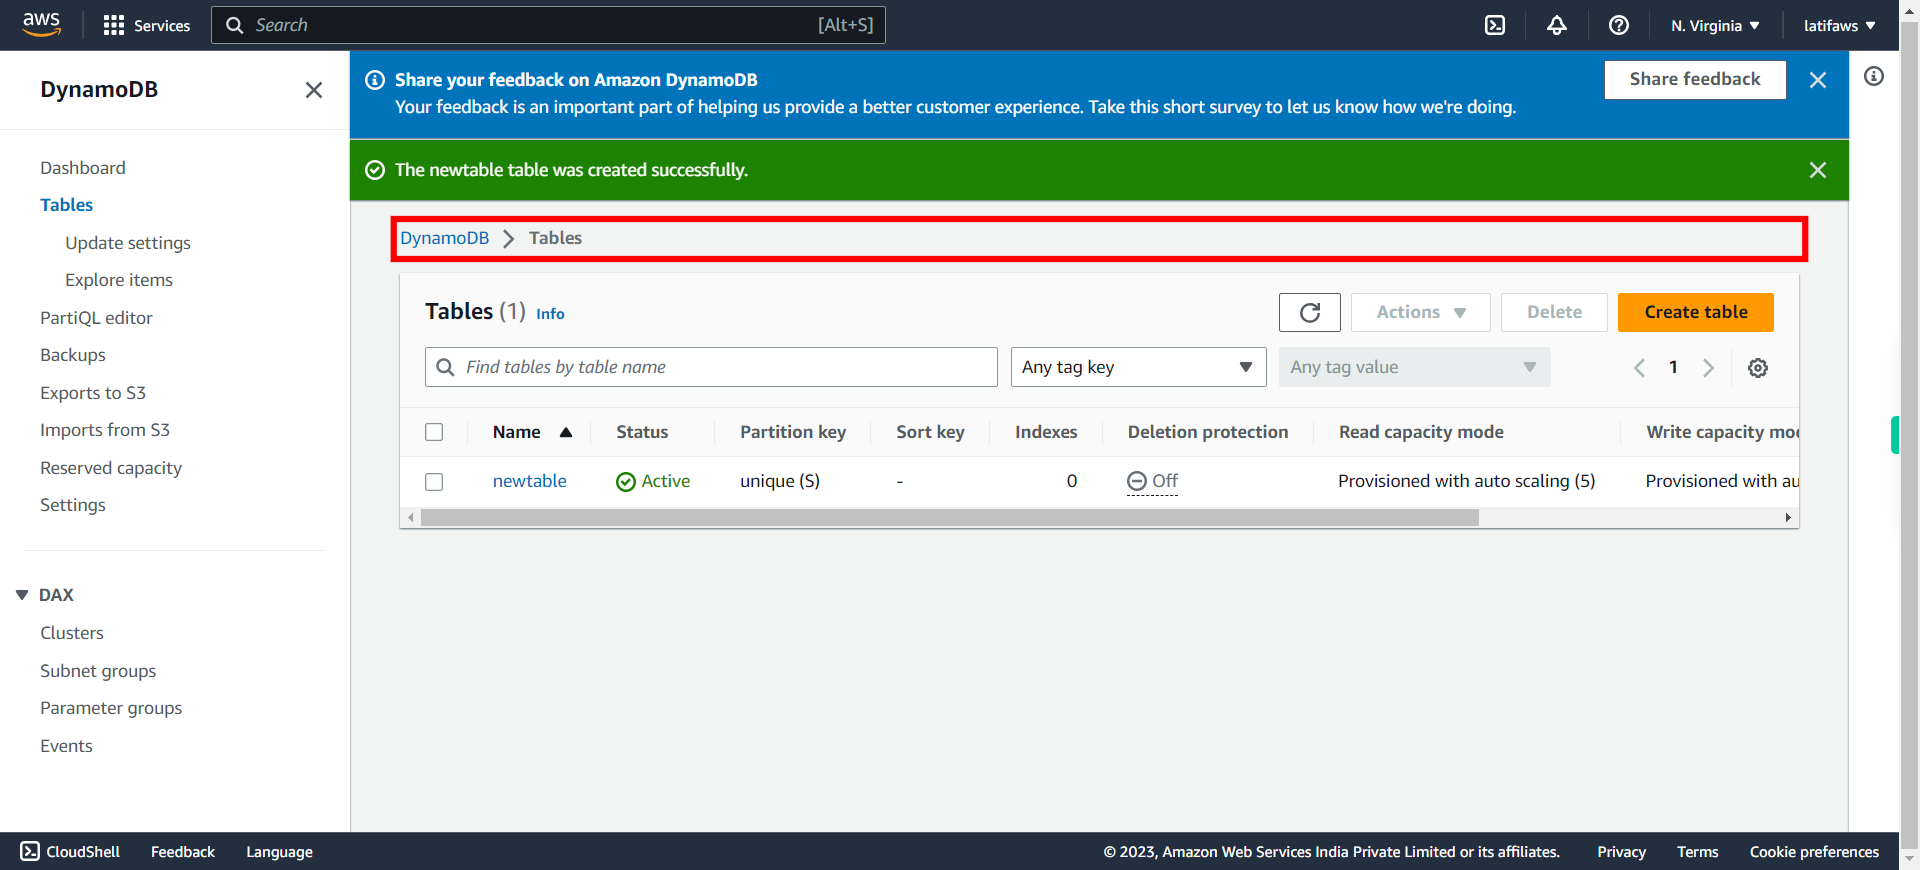Open Update settings in sidebar

(x=128, y=243)
